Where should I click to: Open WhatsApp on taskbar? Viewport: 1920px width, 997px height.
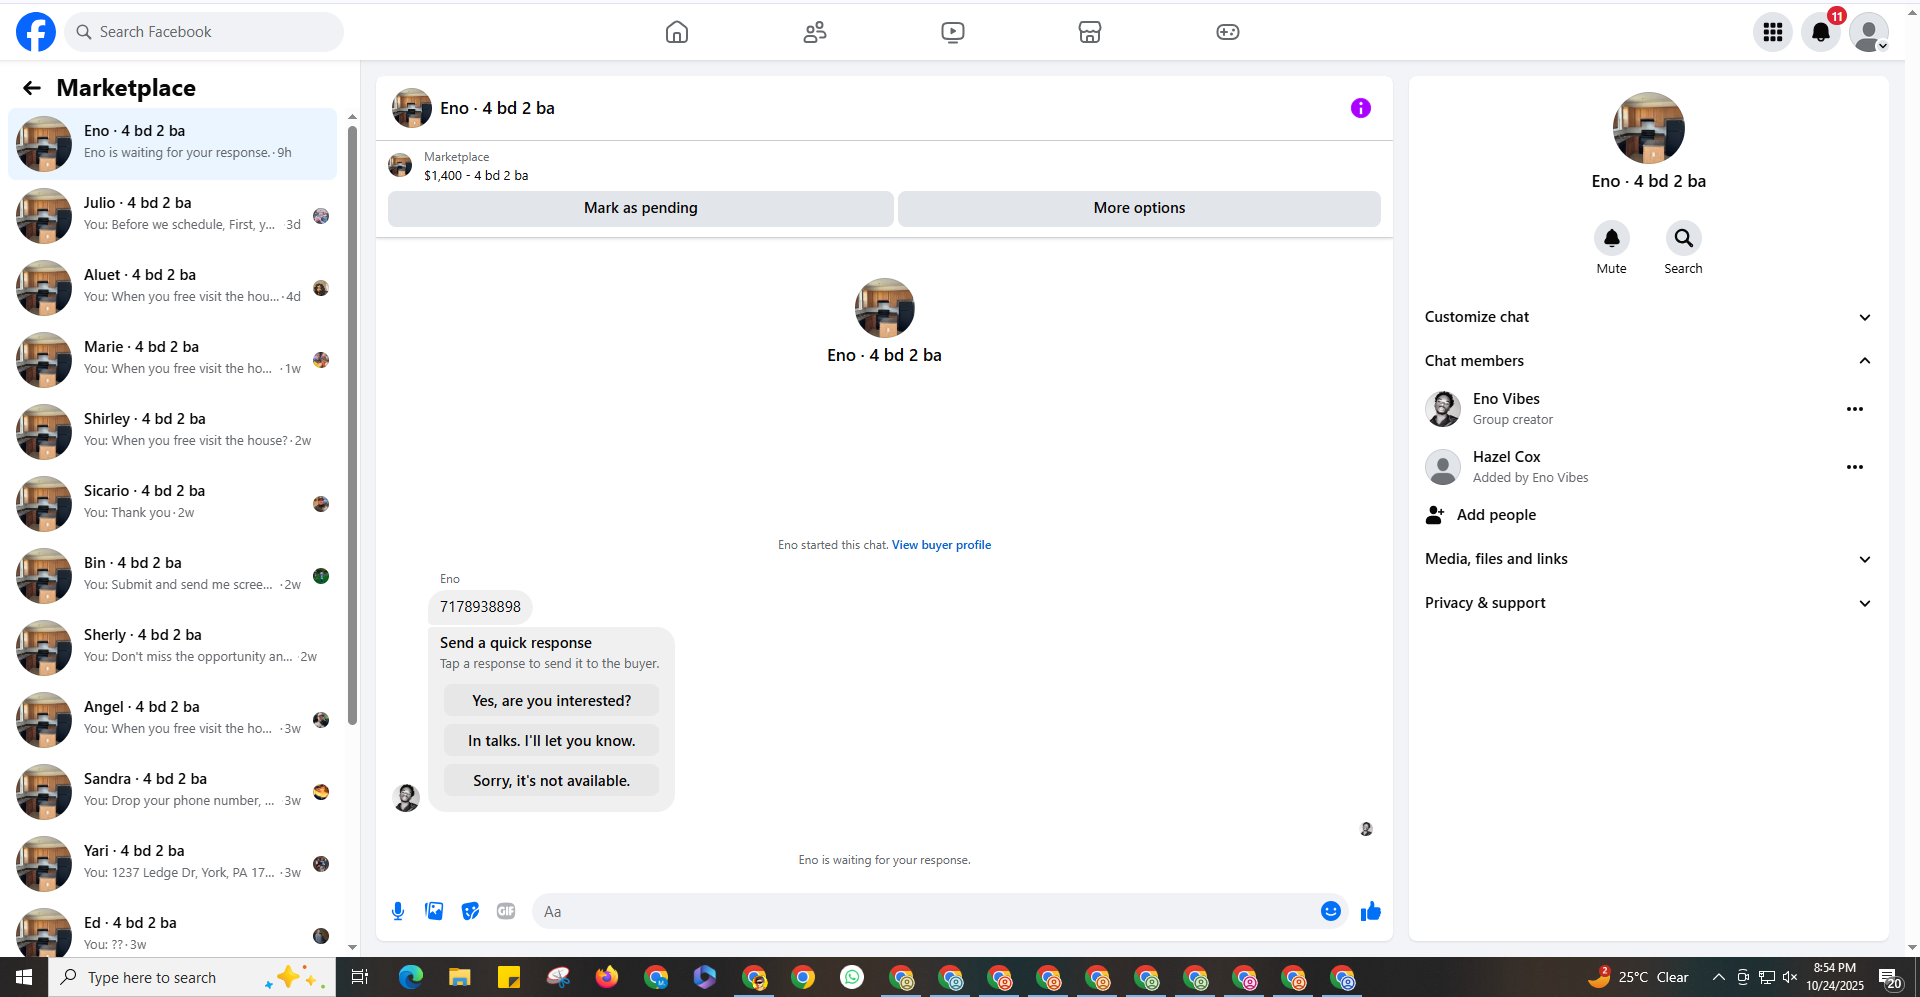tap(852, 977)
